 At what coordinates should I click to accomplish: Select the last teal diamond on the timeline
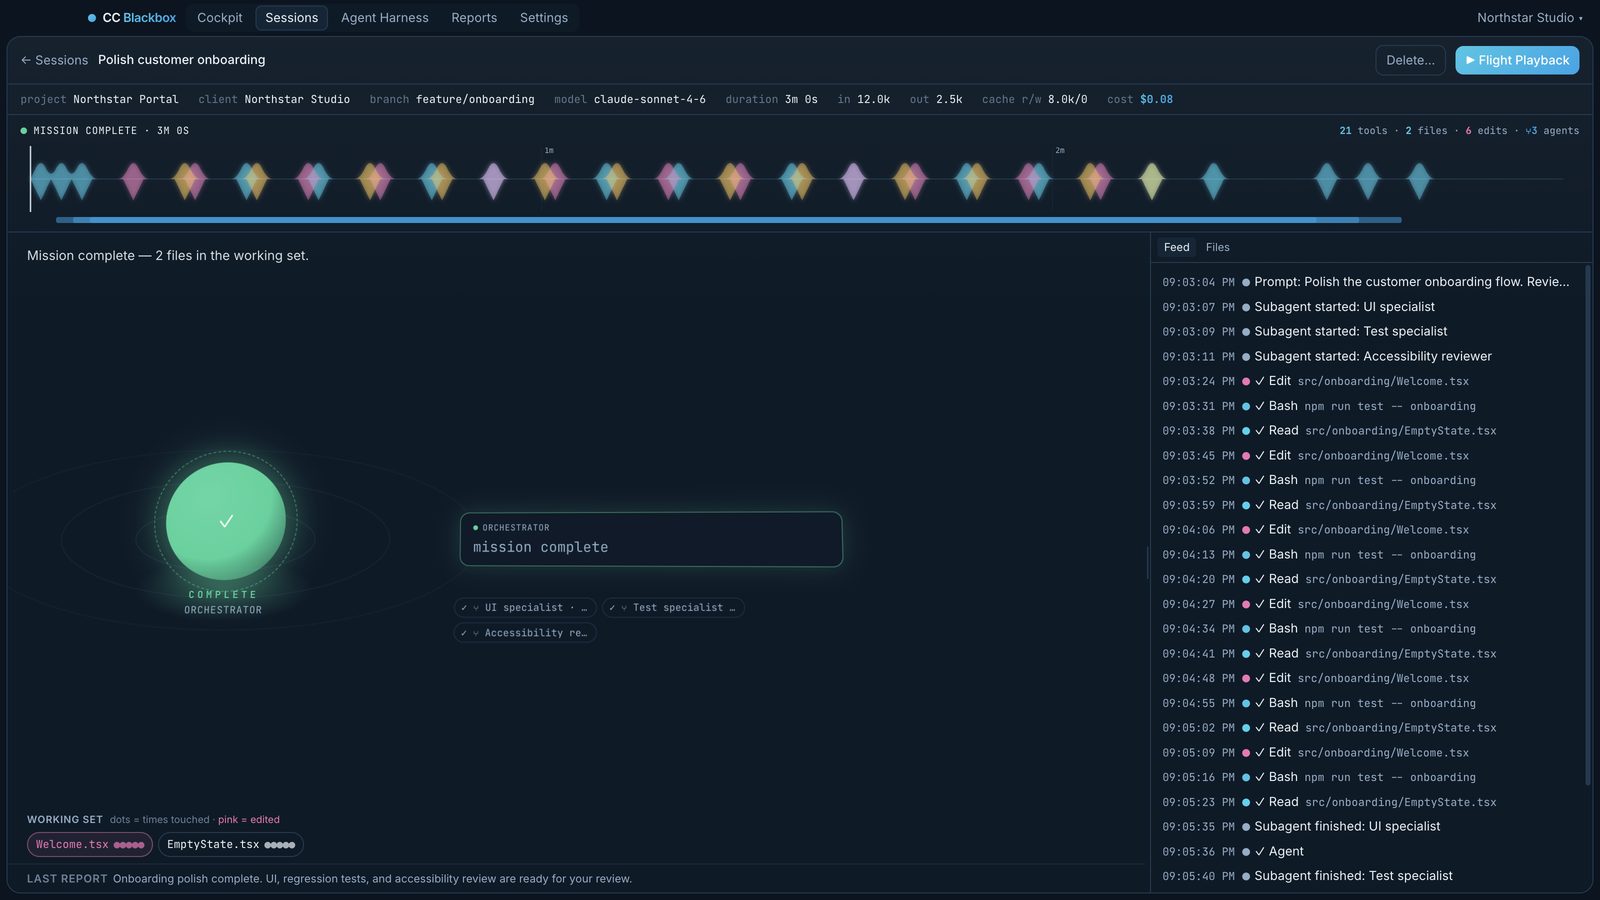tap(1419, 180)
